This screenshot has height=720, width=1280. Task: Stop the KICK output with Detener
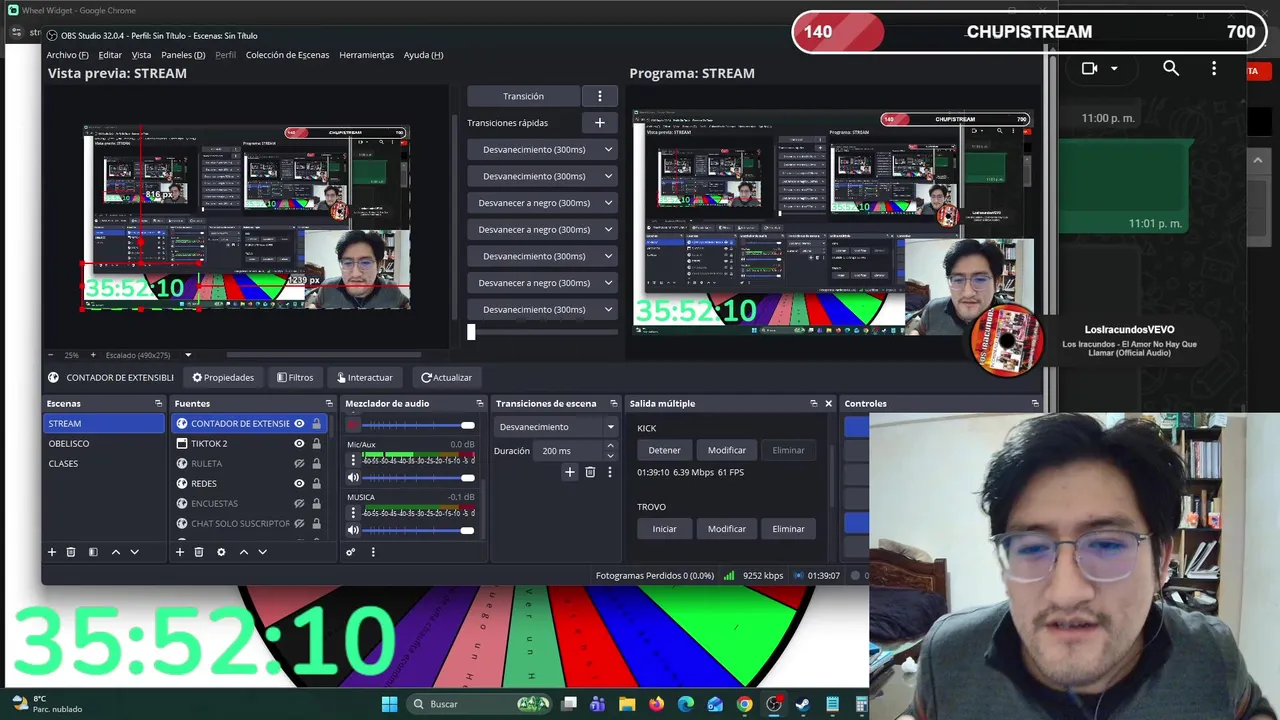[664, 450]
